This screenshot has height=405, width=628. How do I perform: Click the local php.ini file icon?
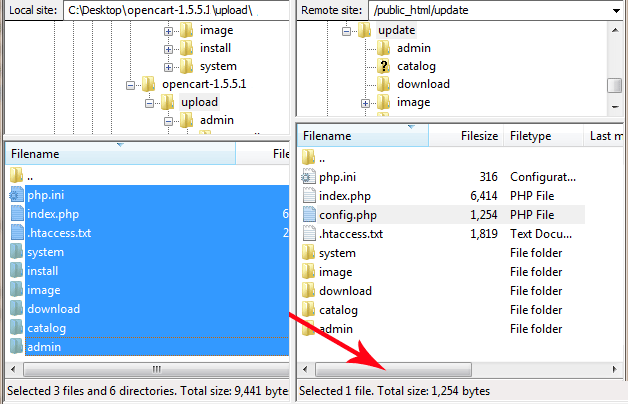(16, 195)
